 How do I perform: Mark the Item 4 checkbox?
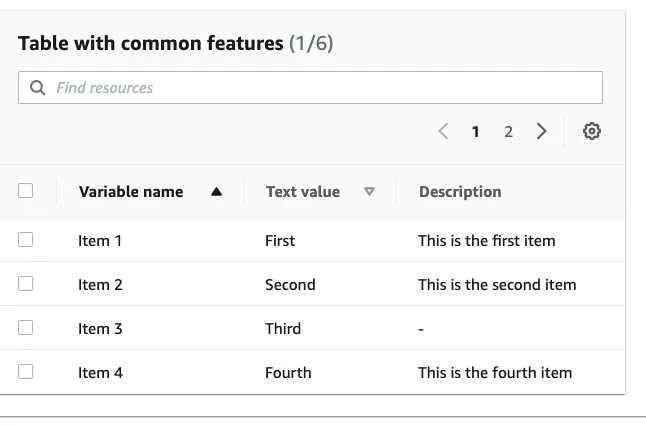point(26,372)
